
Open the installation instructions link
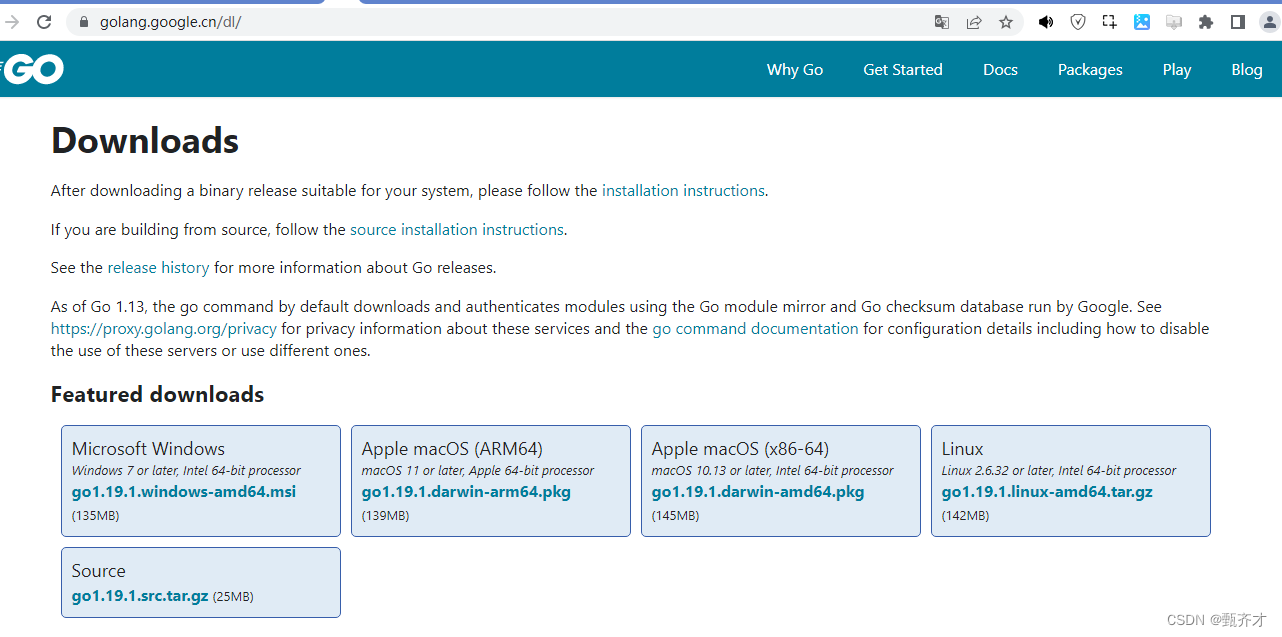[x=683, y=190]
